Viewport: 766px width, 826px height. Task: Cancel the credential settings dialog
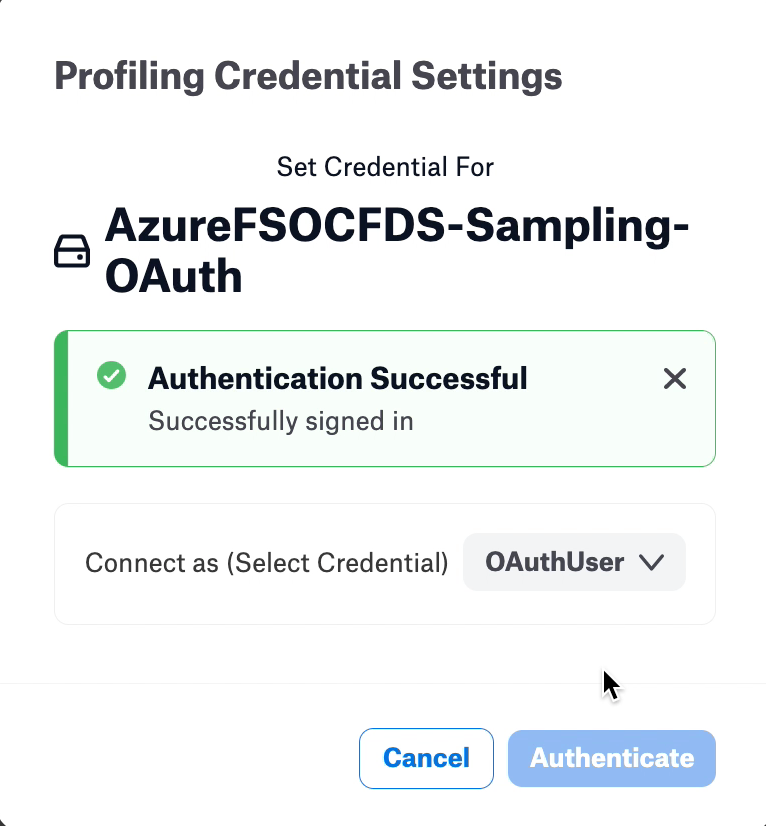point(426,758)
